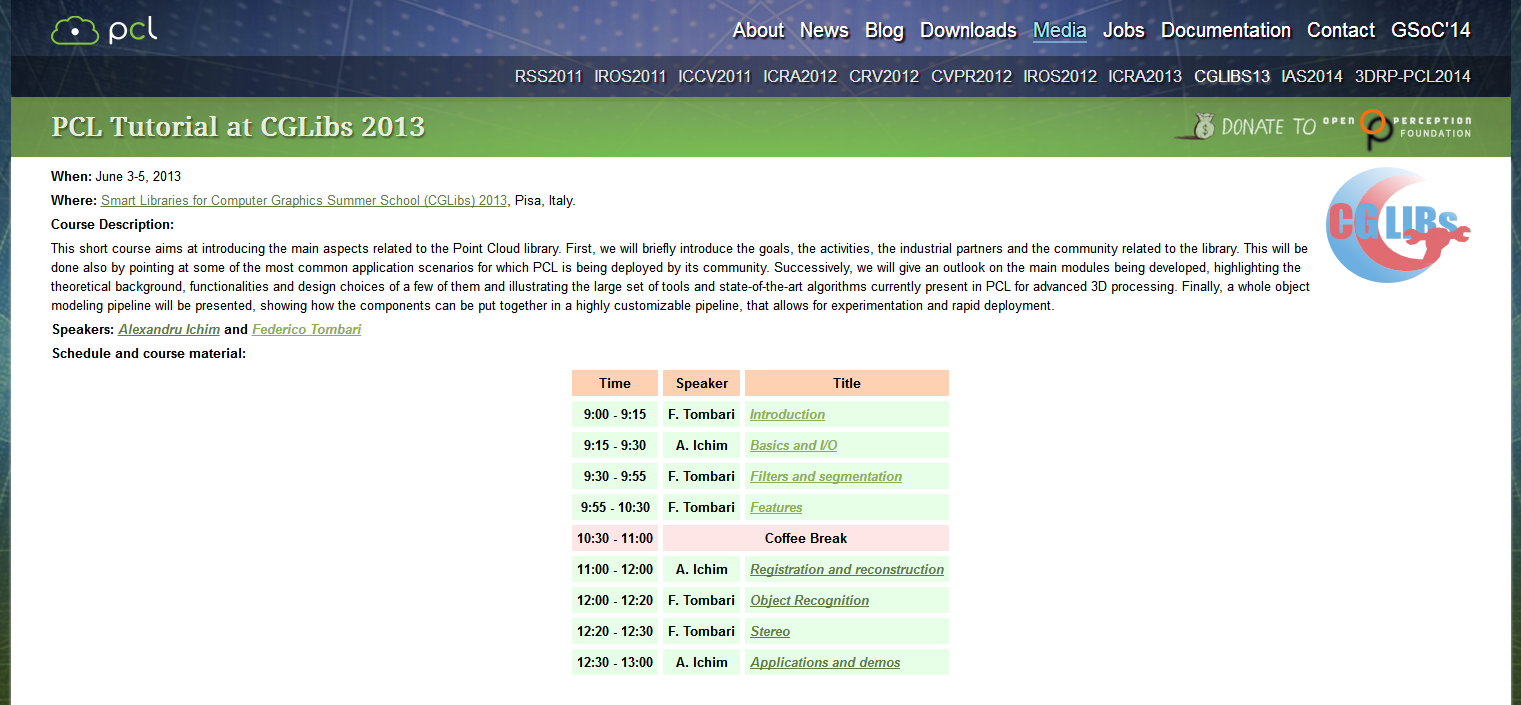Viewport: 1521px width, 705px height.
Task: Open the CVPR2012 submenu link
Action: [x=971, y=76]
